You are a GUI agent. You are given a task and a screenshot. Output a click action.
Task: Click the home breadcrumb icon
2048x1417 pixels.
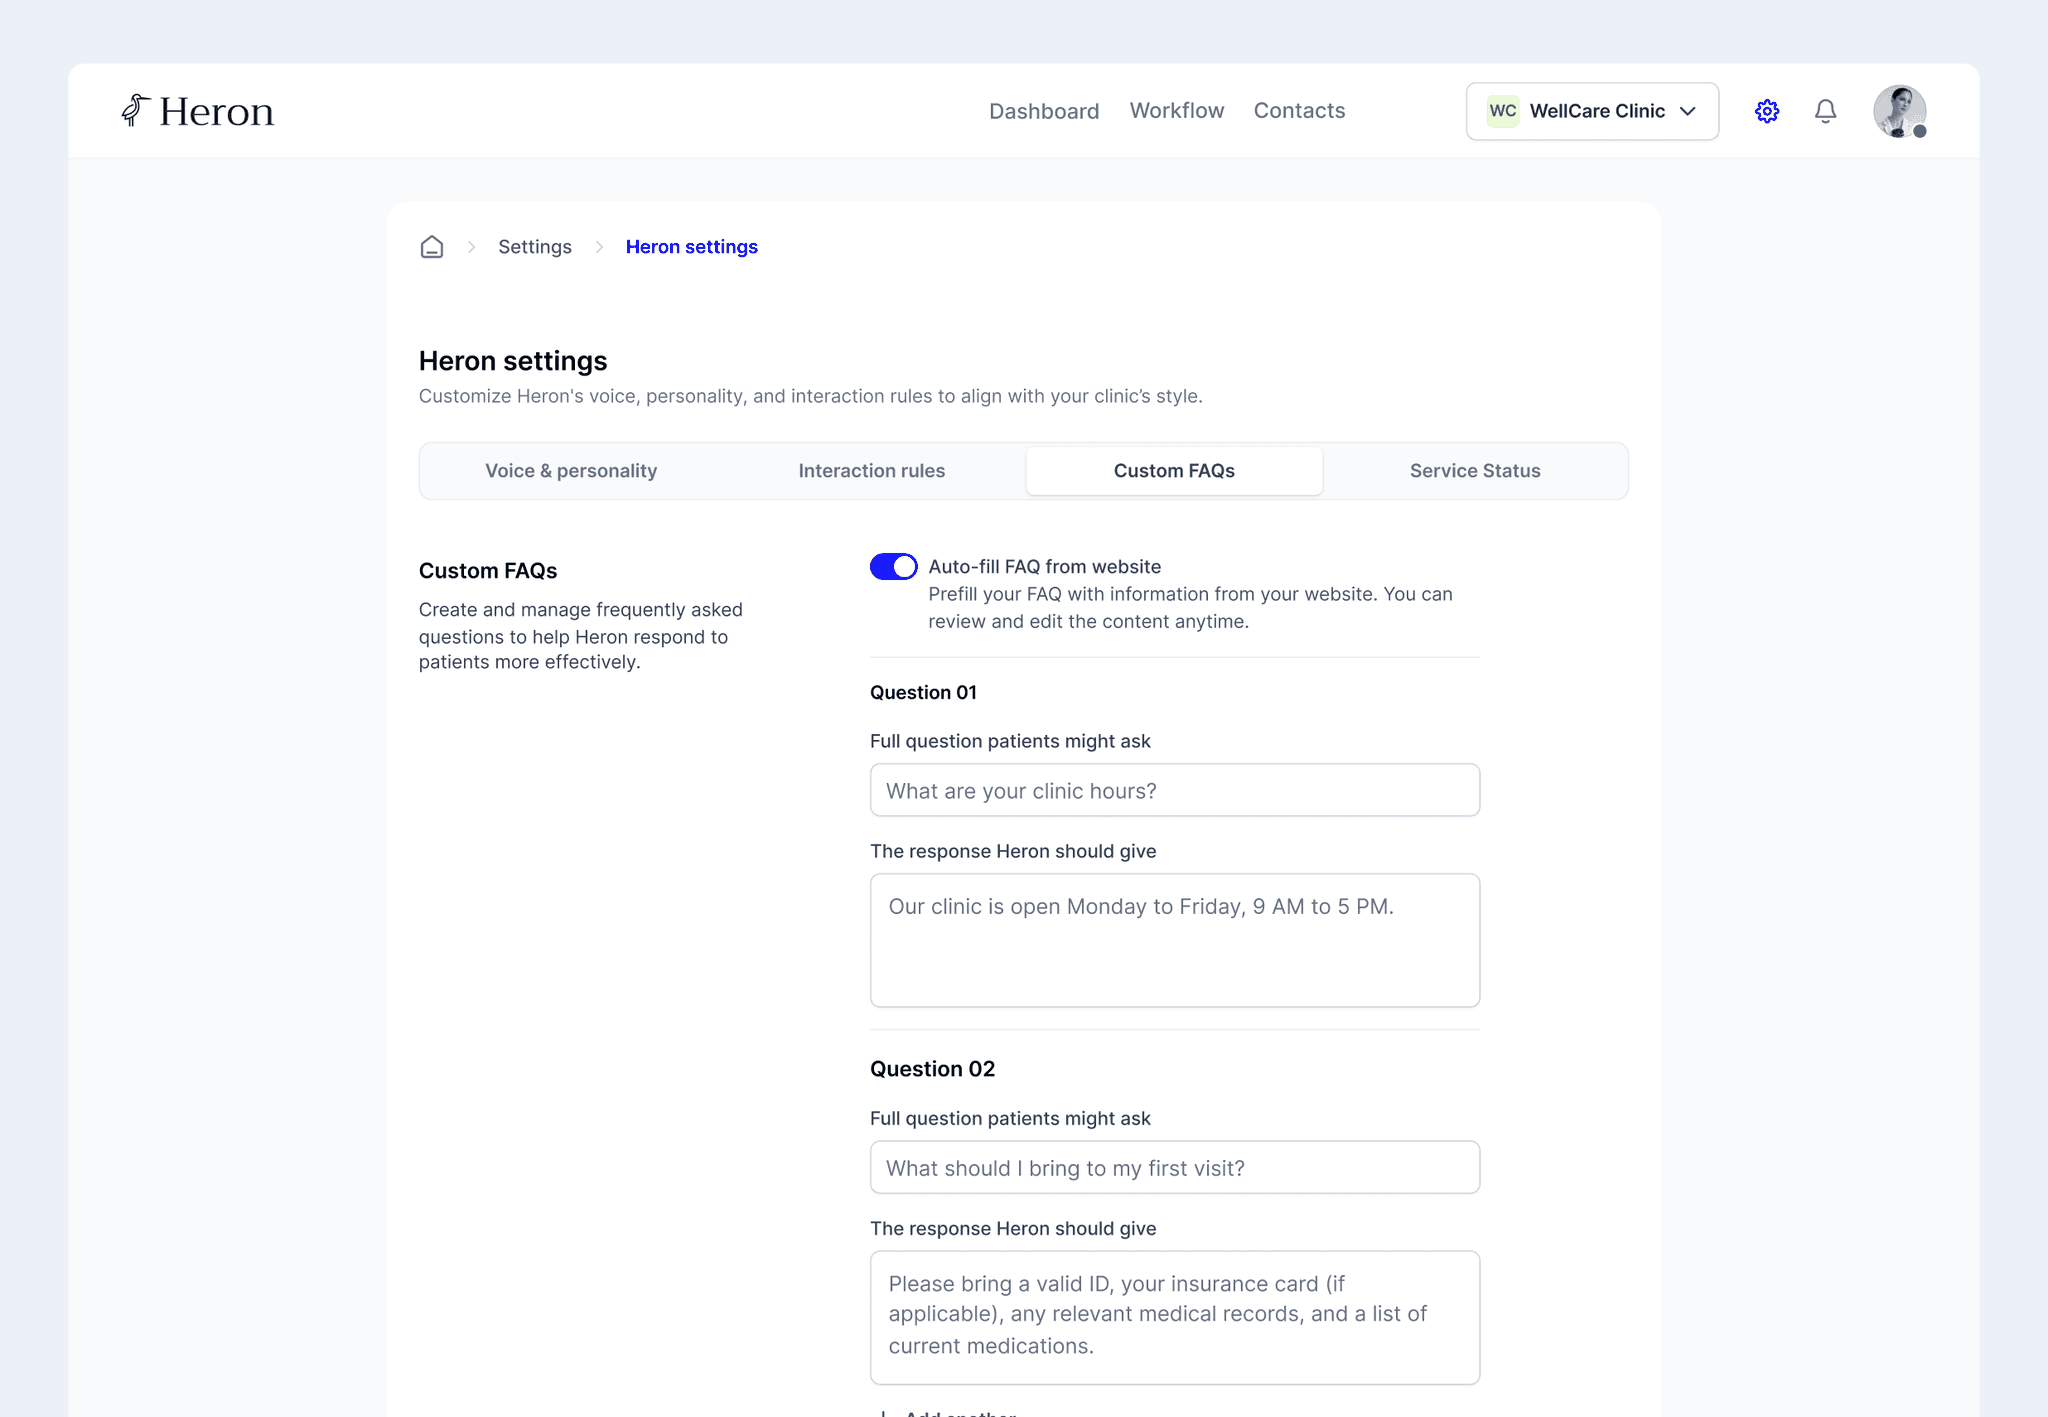pyautogui.click(x=432, y=246)
